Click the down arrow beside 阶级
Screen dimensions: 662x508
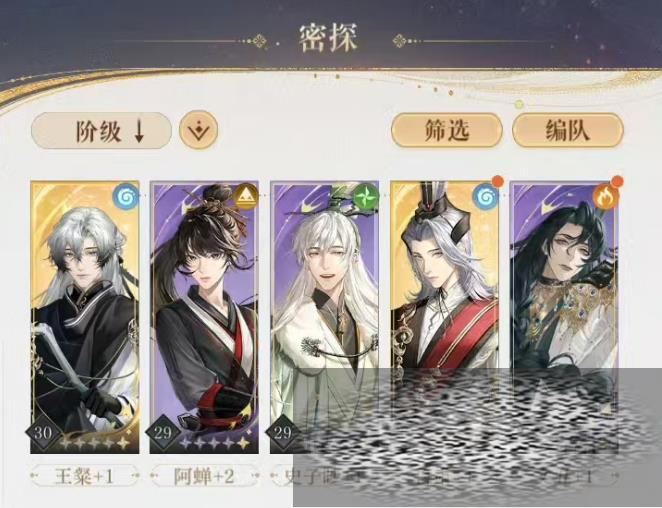139,132
